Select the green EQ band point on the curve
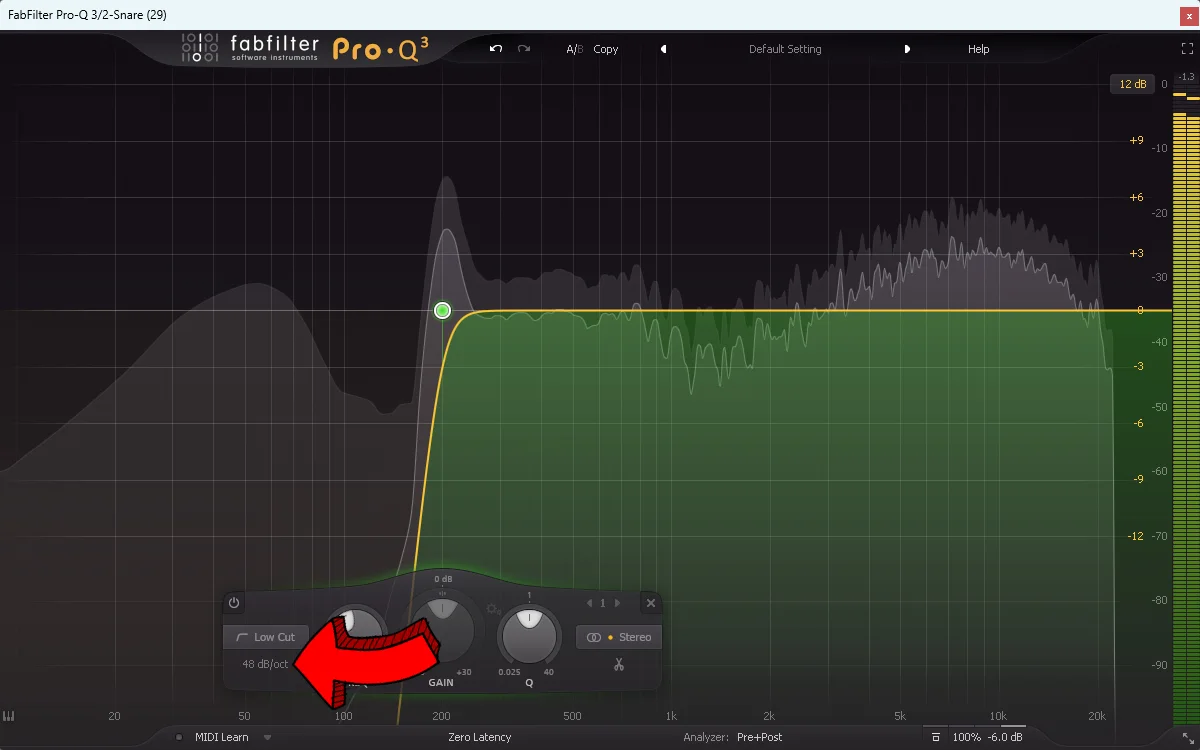The width and height of the screenshot is (1200, 750). (441, 310)
